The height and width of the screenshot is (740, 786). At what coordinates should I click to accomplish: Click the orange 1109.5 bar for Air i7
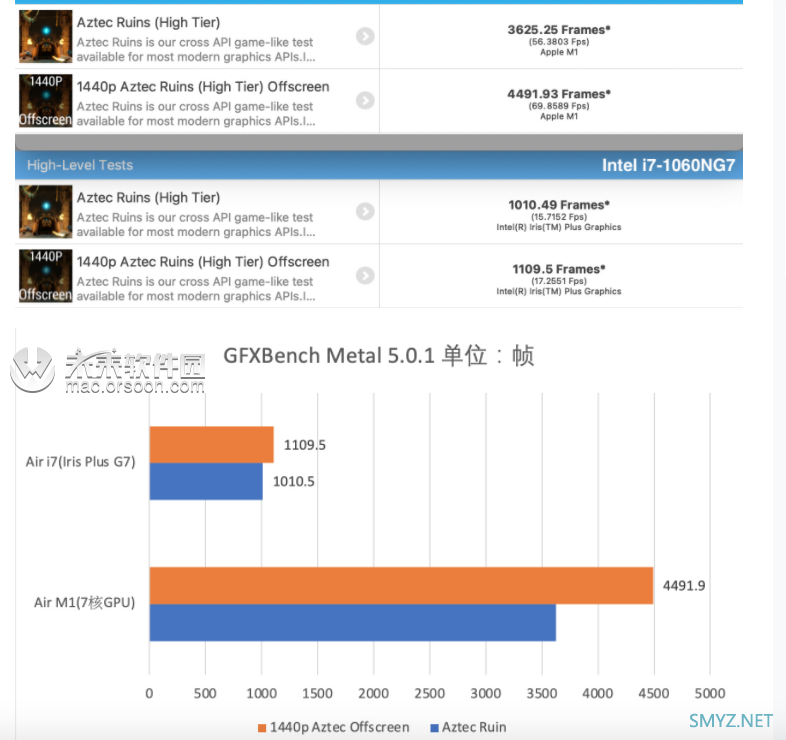[212, 445]
